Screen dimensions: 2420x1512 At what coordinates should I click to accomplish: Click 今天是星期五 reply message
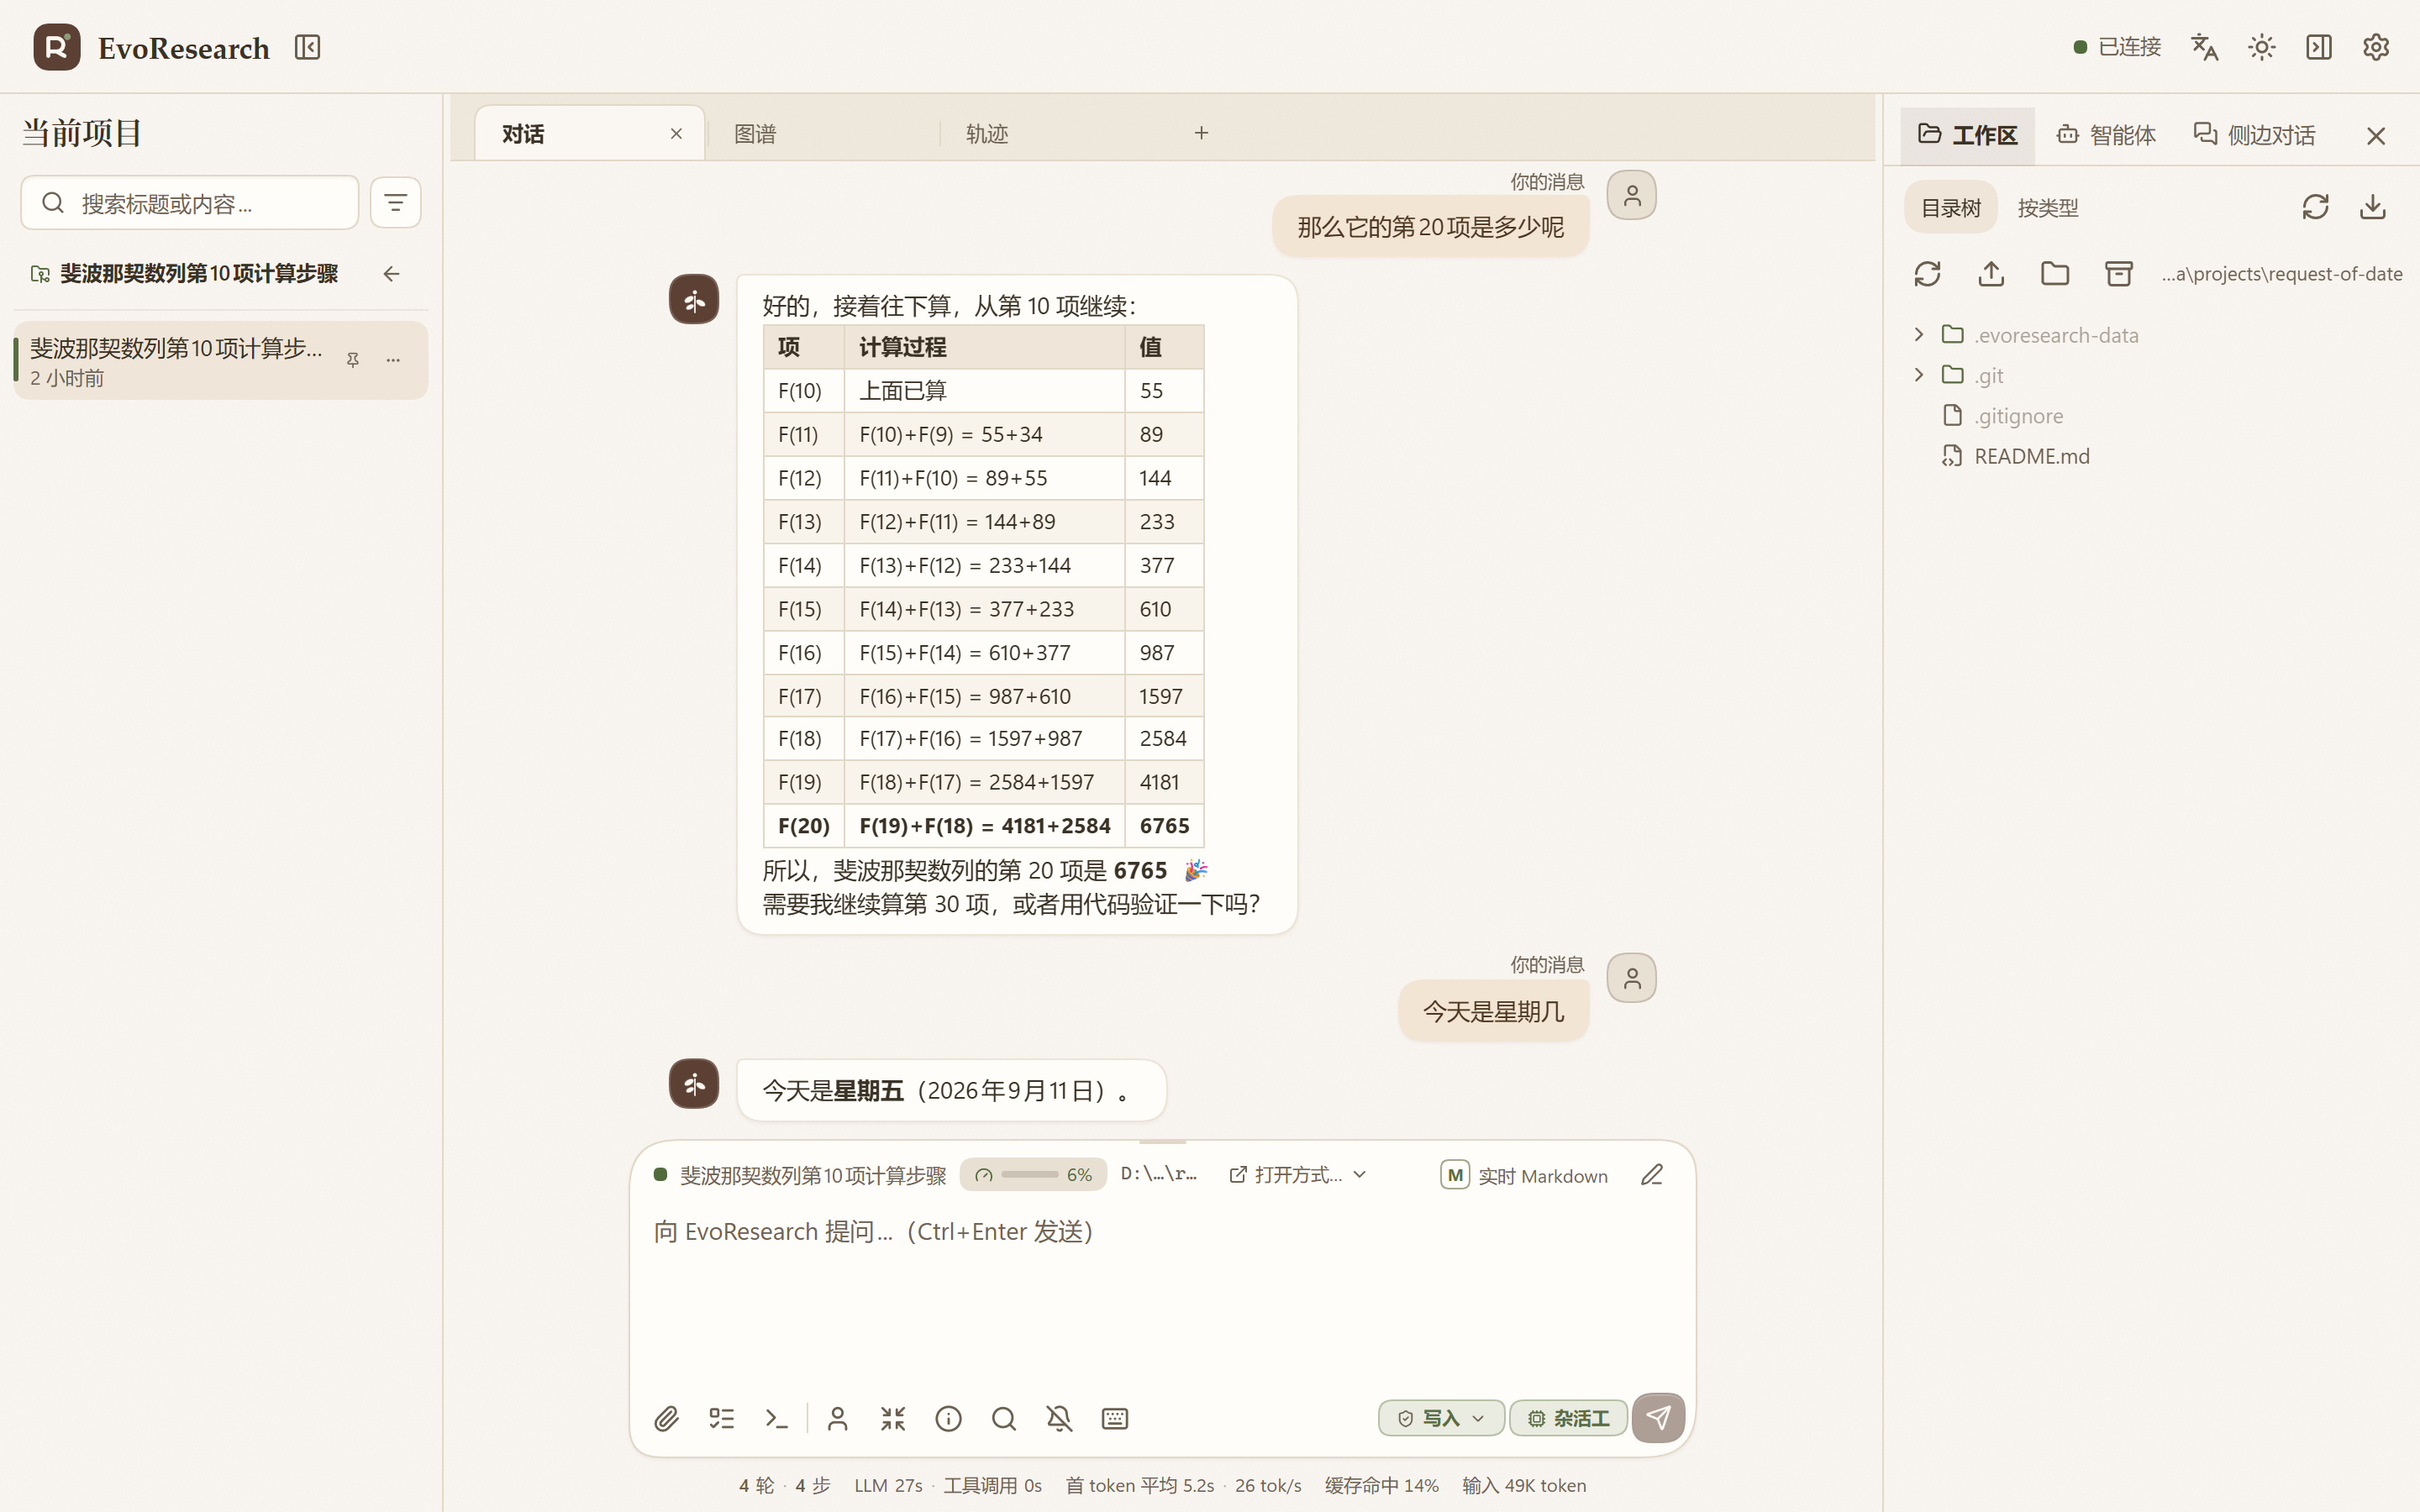pyautogui.click(x=951, y=1090)
